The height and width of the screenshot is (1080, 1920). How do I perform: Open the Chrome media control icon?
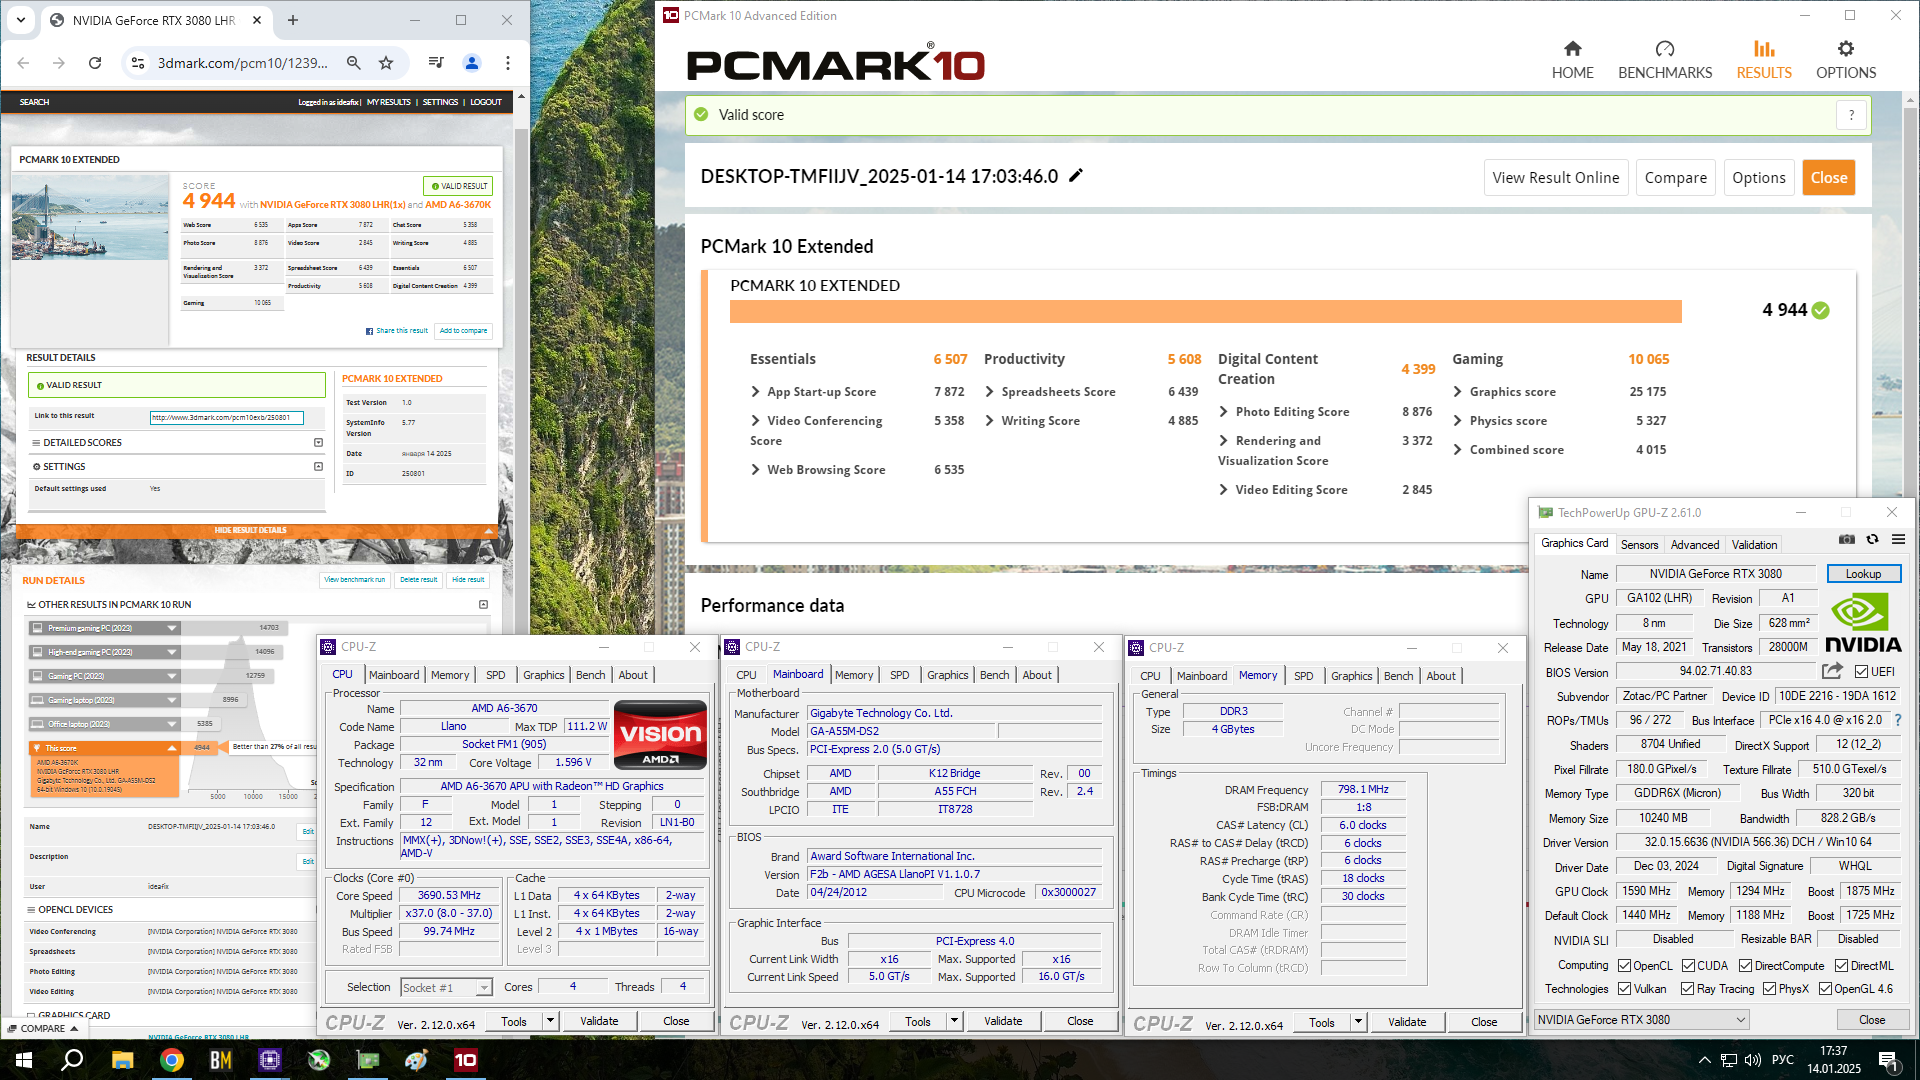pyautogui.click(x=436, y=63)
